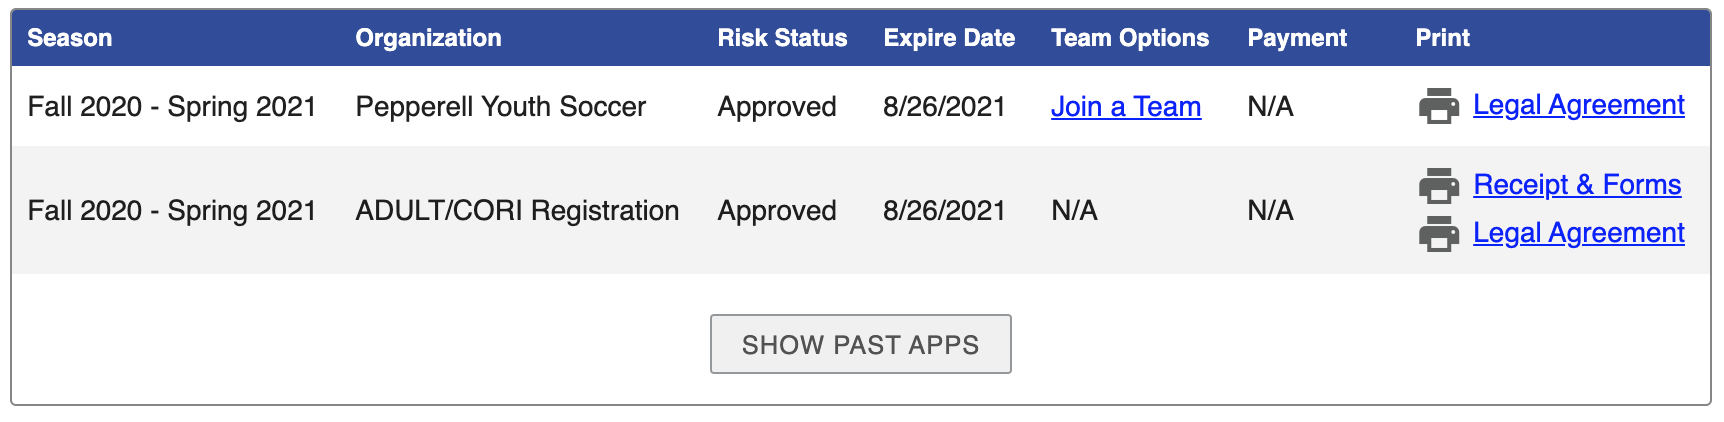Click the 8/26/2021 date in ADULT/CORI row
This screenshot has height=422, width=1724.
click(x=943, y=211)
